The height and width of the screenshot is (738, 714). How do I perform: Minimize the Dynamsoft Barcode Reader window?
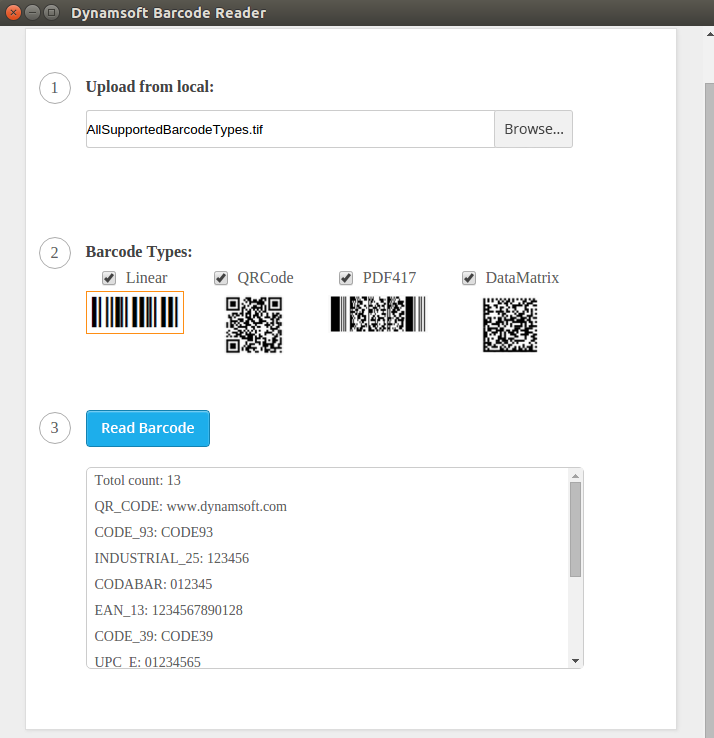(x=32, y=13)
